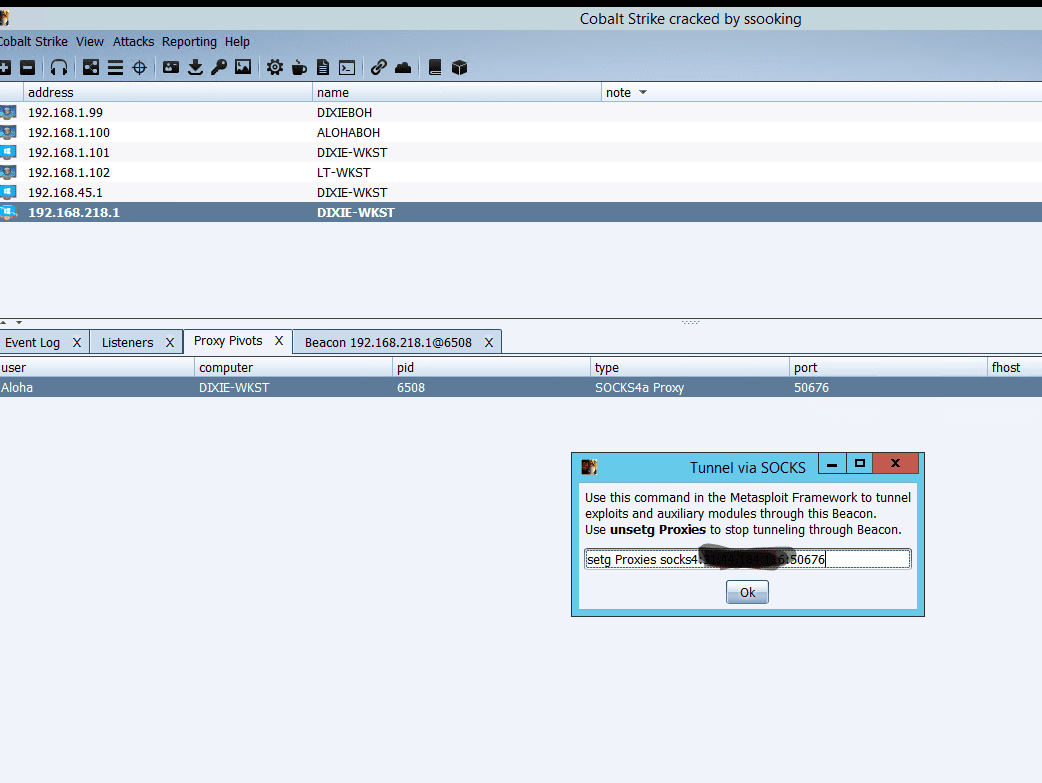Open the Reporting menu
1042x783 pixels.
pyautogui.click(x=189, y=41)
